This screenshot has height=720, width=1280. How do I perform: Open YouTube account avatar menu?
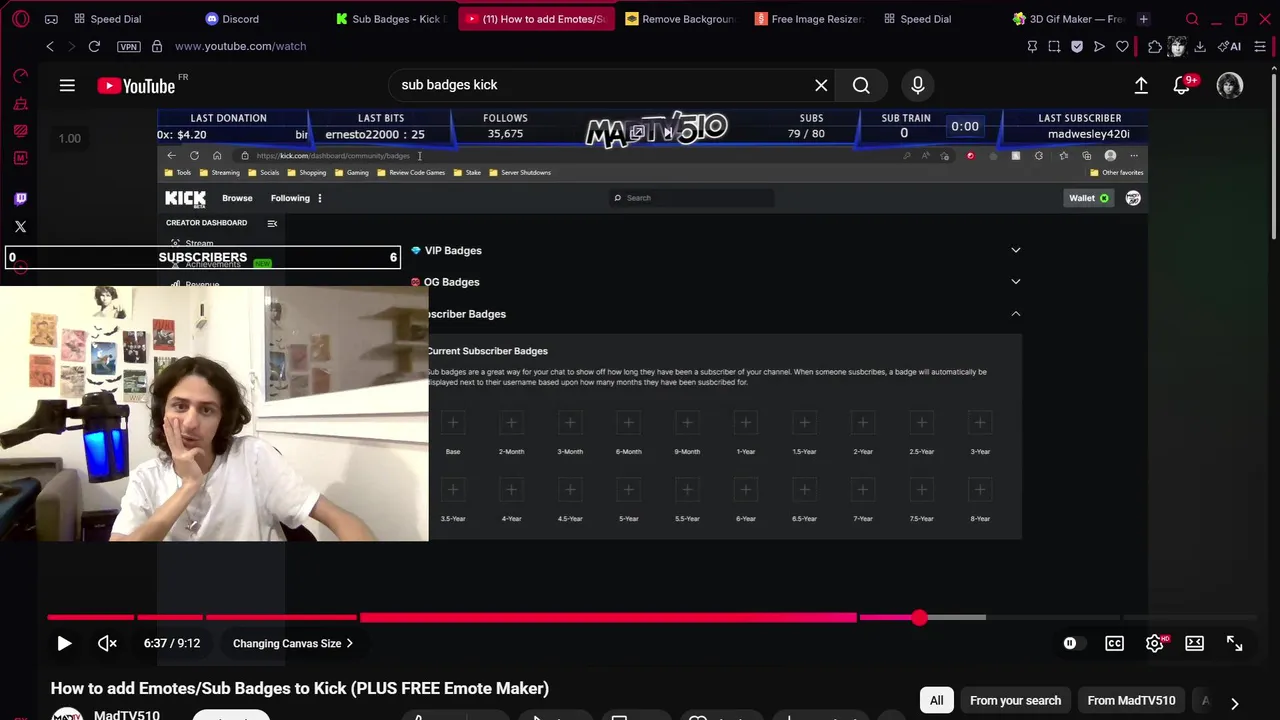coord(1230,86)
